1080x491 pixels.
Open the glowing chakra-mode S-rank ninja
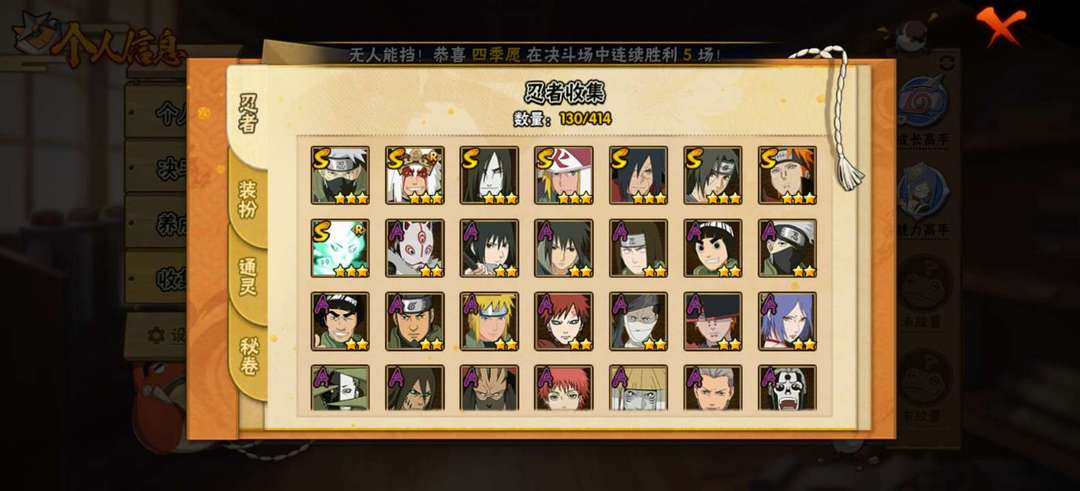click(340, 248)
